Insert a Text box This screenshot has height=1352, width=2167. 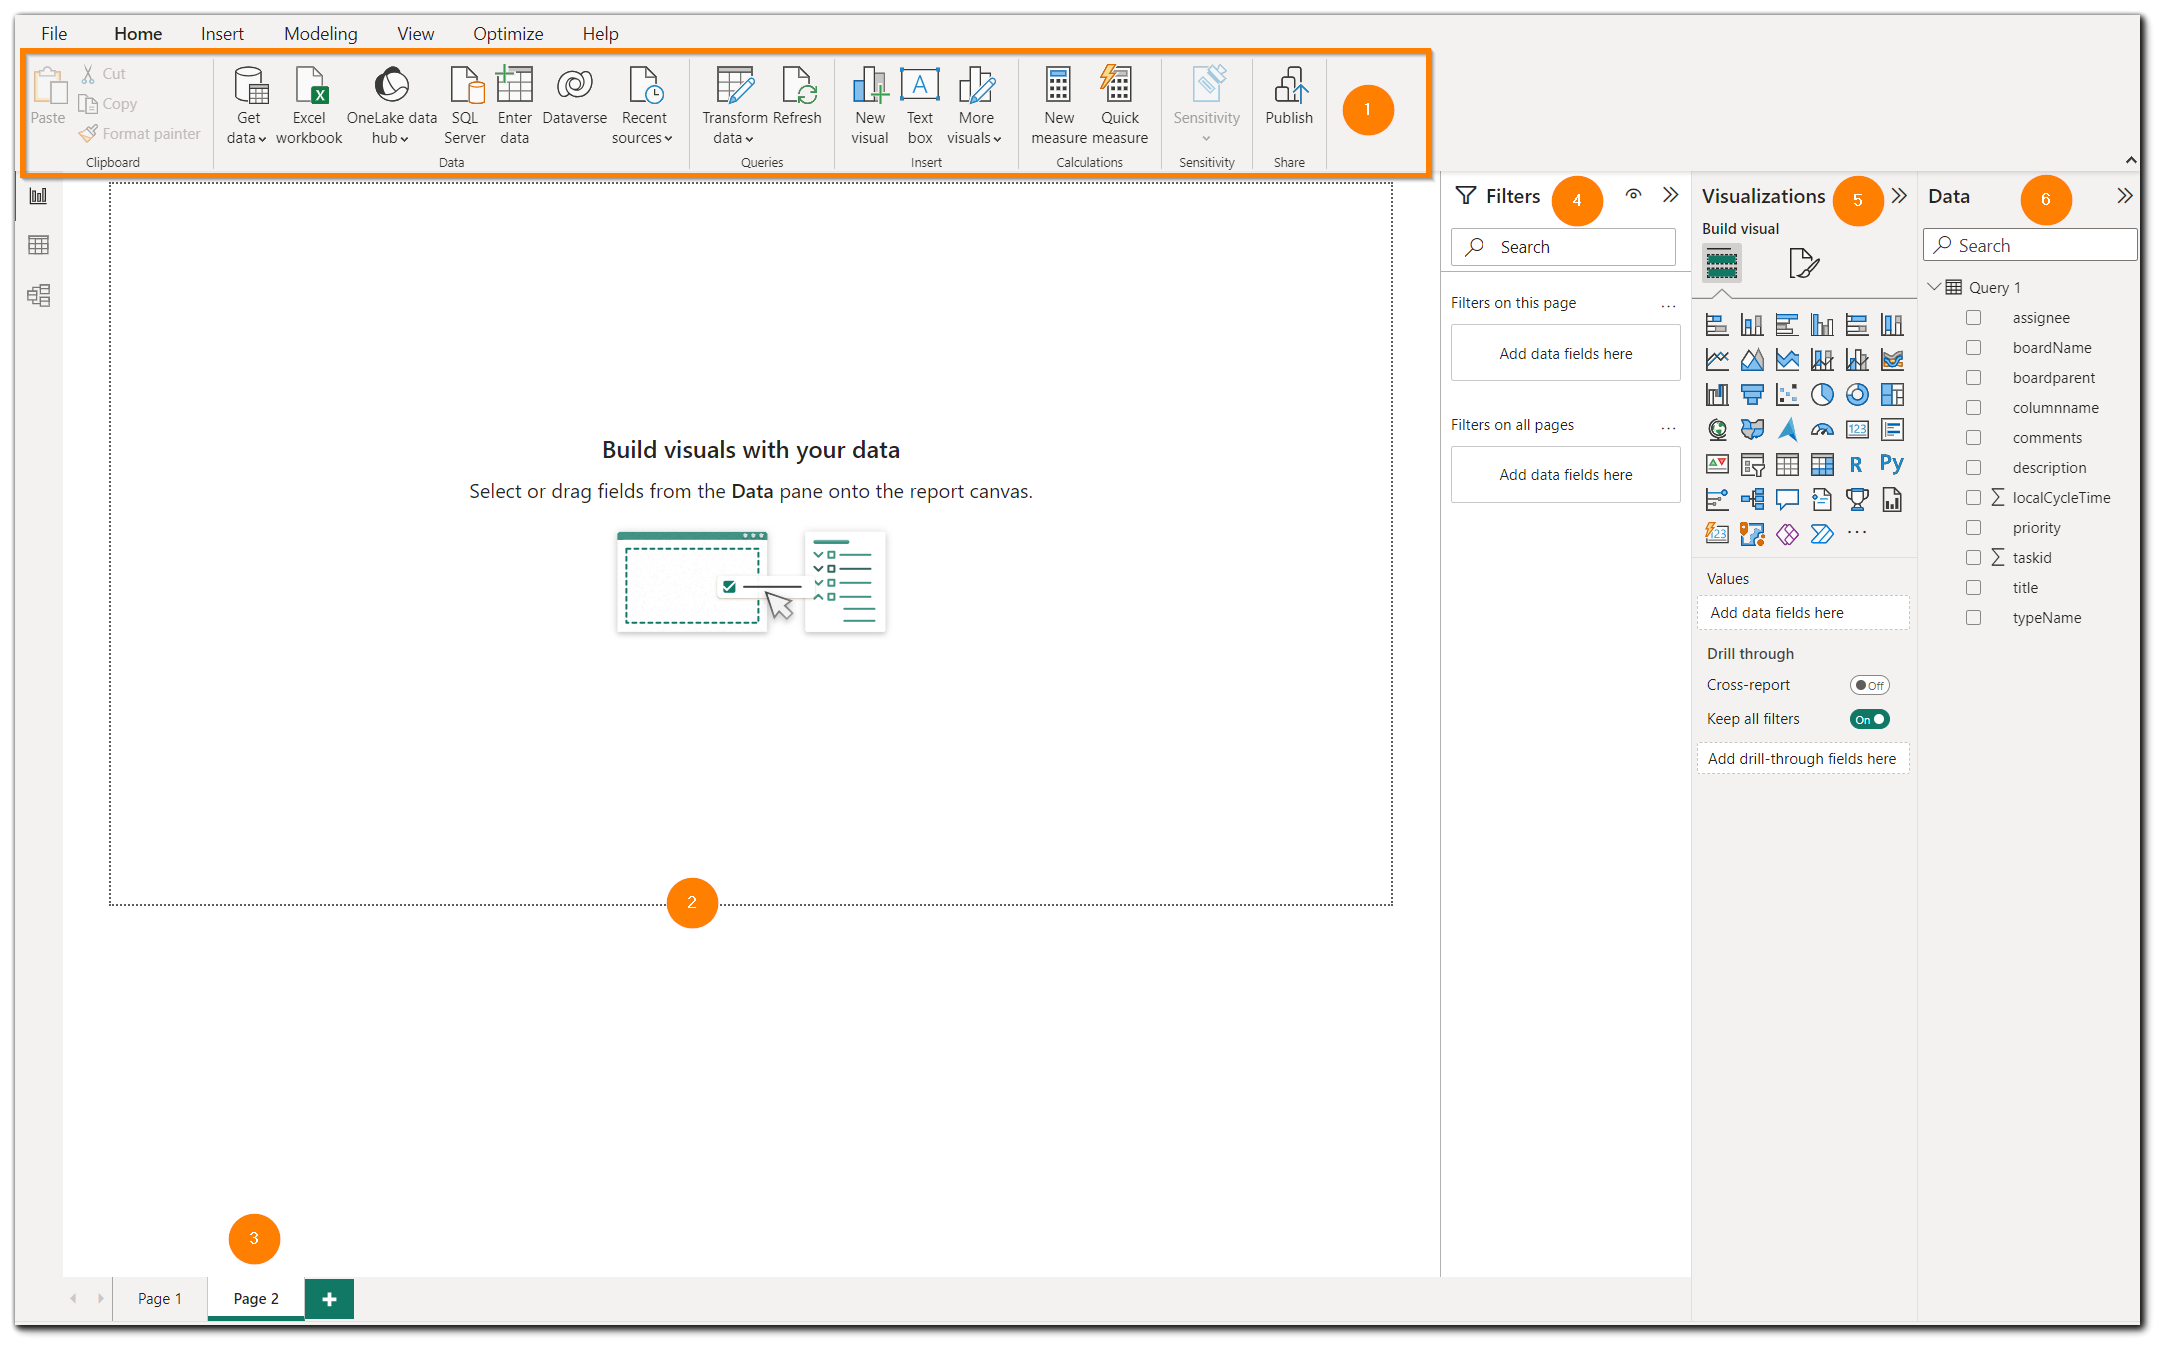point(919,106)
